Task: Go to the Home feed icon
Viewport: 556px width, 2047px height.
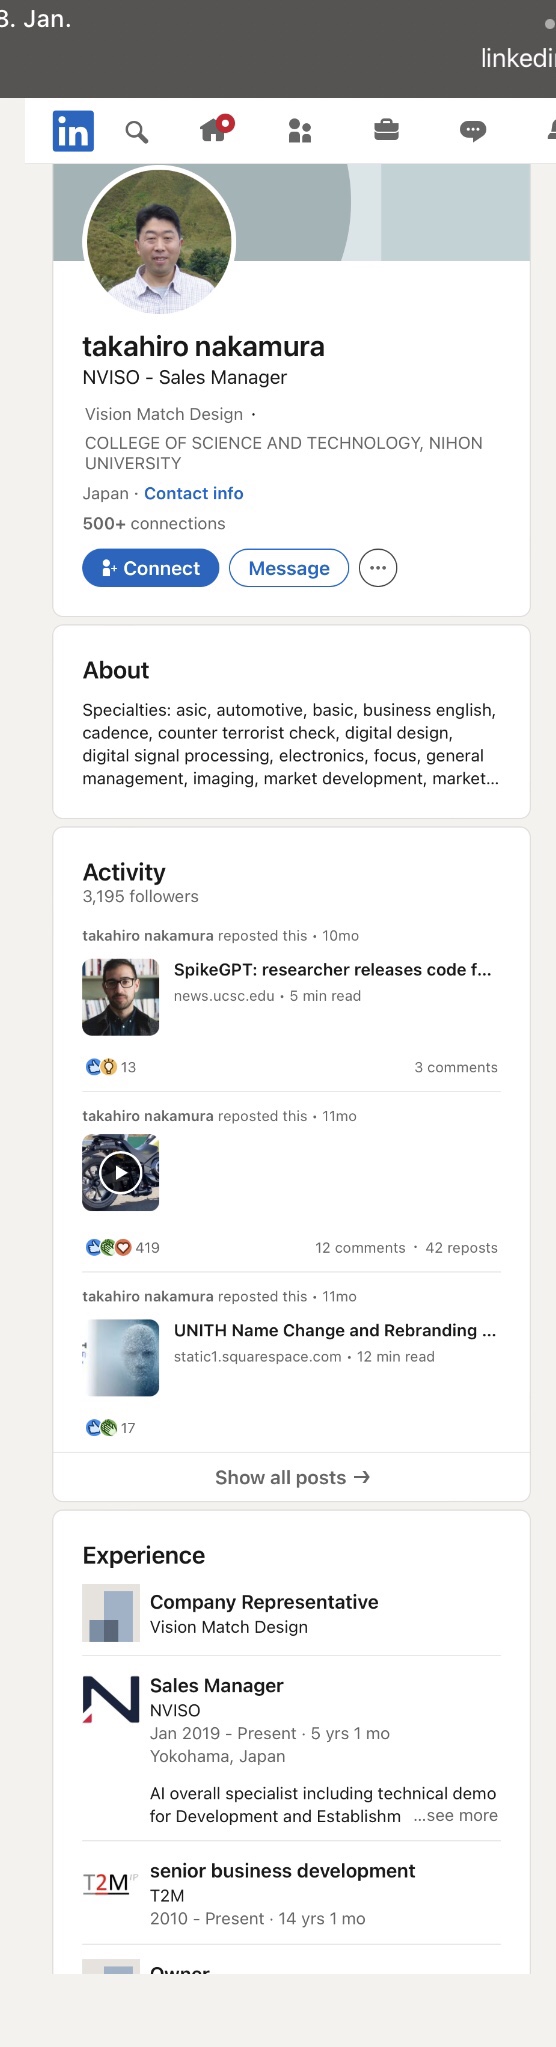Action: 215,129
